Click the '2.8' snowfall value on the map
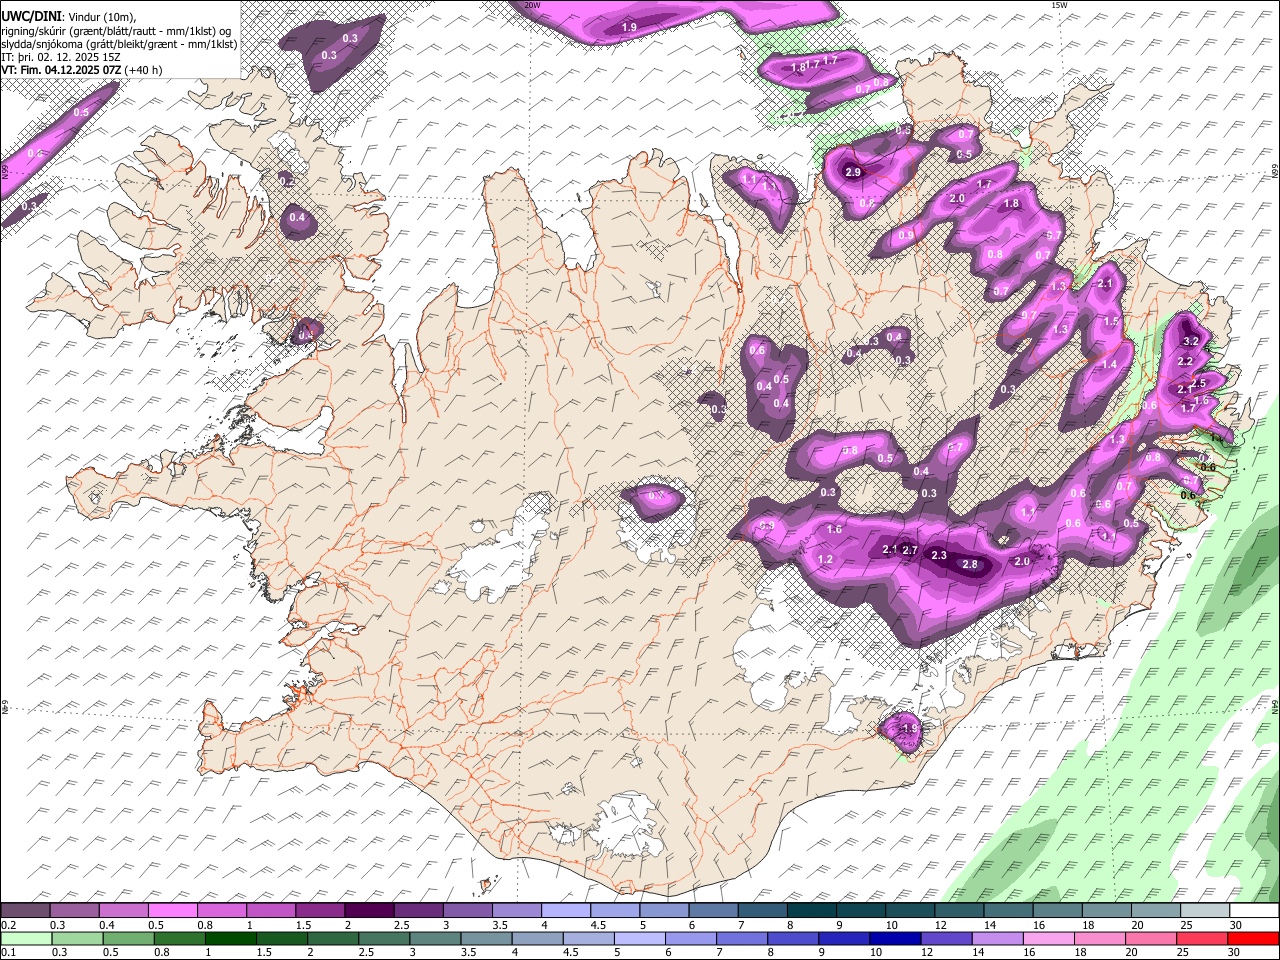1280x960 pixels. point(969,564)
